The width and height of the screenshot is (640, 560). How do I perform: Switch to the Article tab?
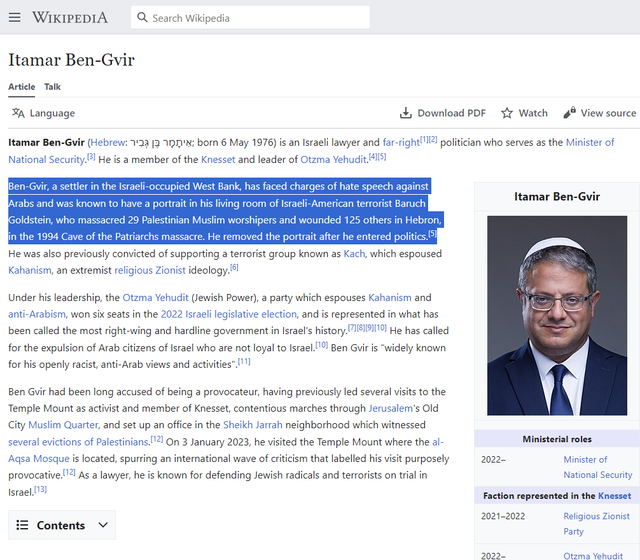click(22, 87)
